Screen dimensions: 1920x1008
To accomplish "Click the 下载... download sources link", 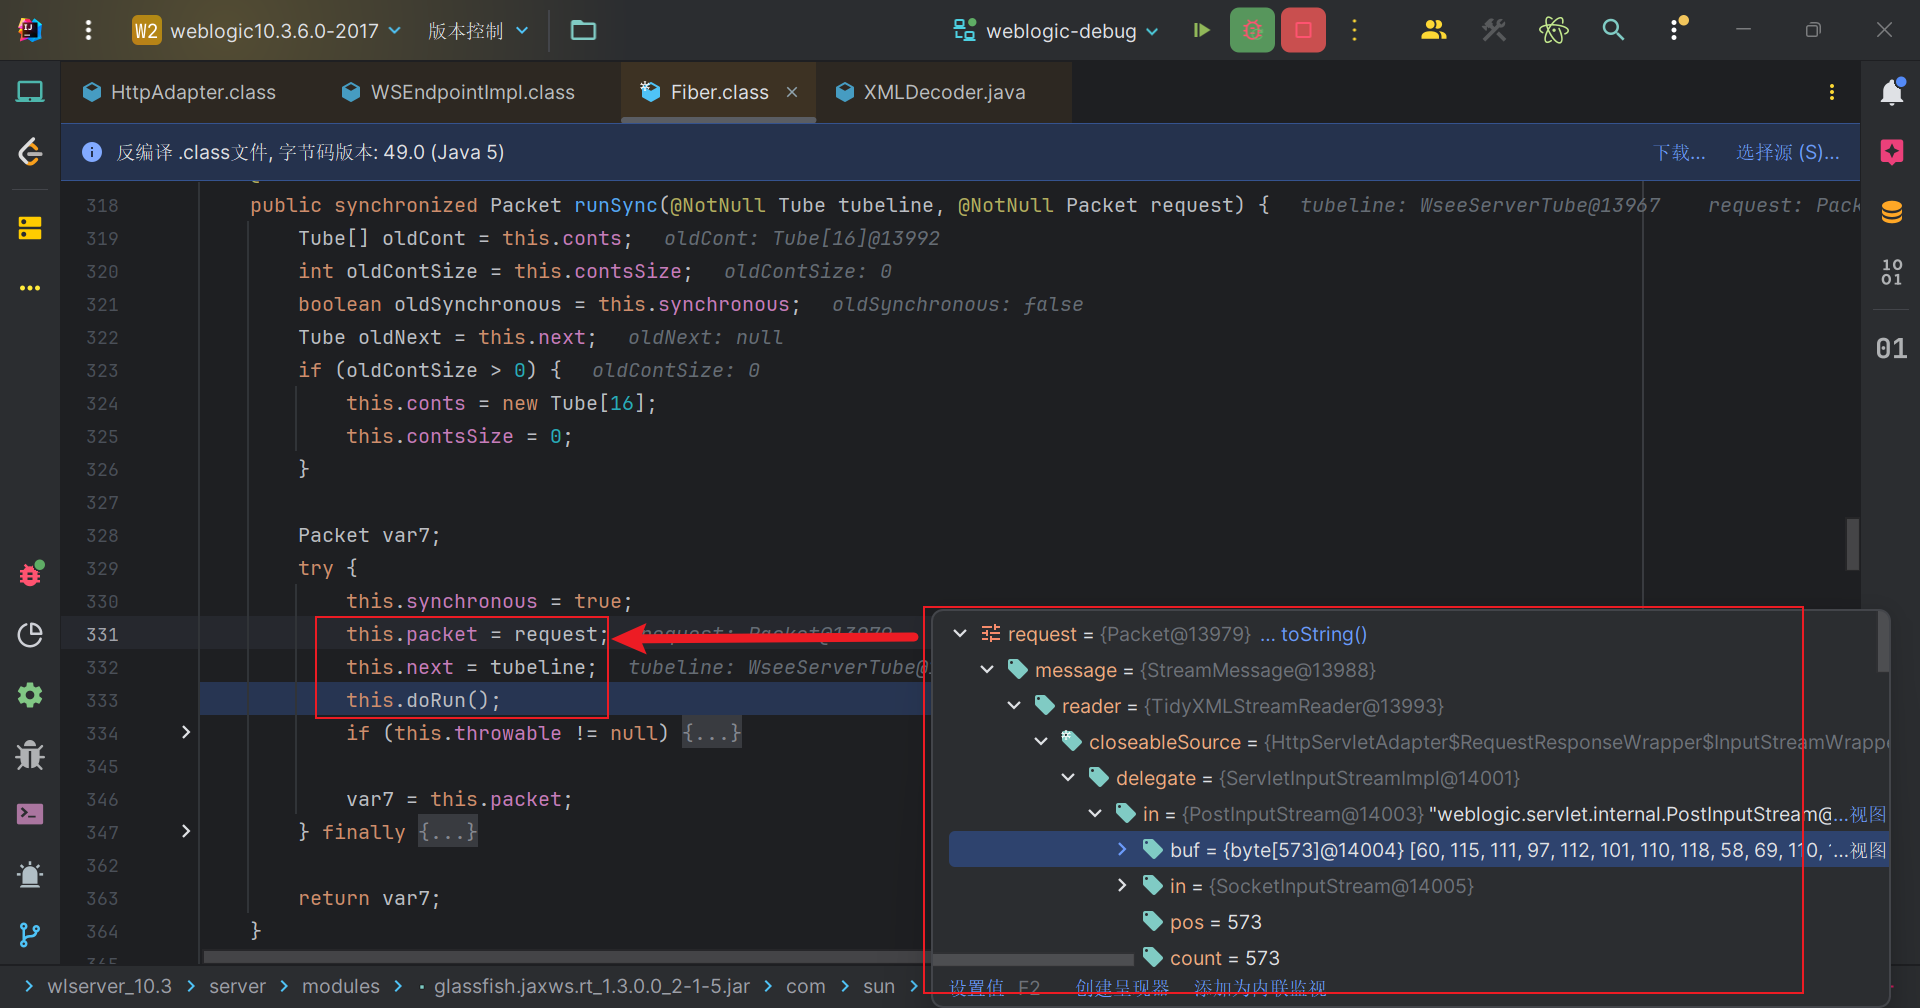I will pos(1680,152).
